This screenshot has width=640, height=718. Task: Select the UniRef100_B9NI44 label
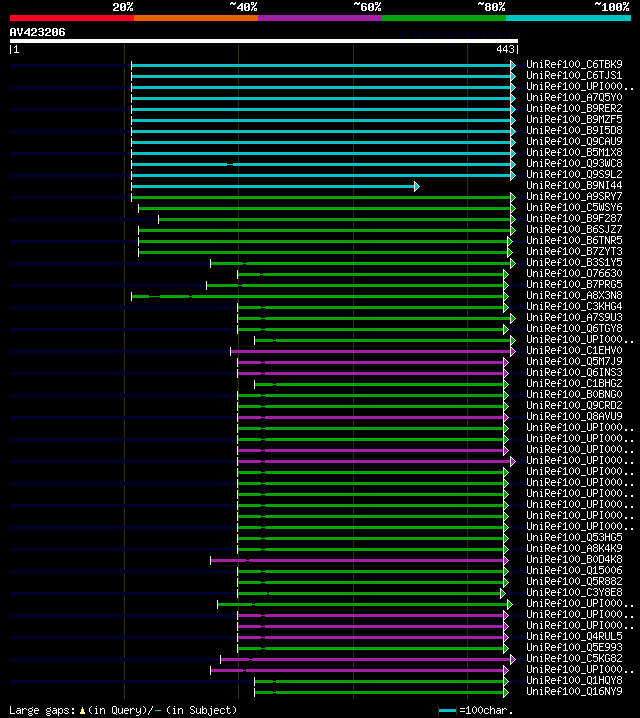click(574, 185)
